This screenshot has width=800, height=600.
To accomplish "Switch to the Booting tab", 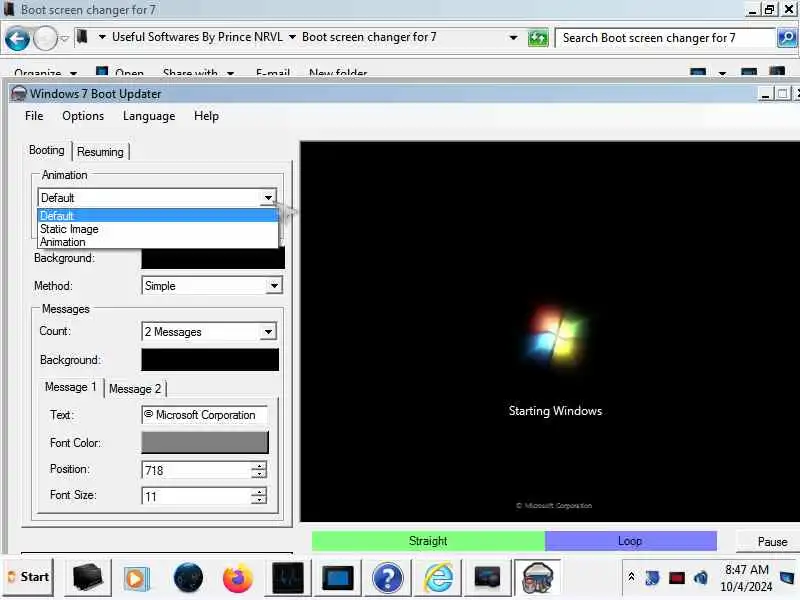I will point(46,151).
